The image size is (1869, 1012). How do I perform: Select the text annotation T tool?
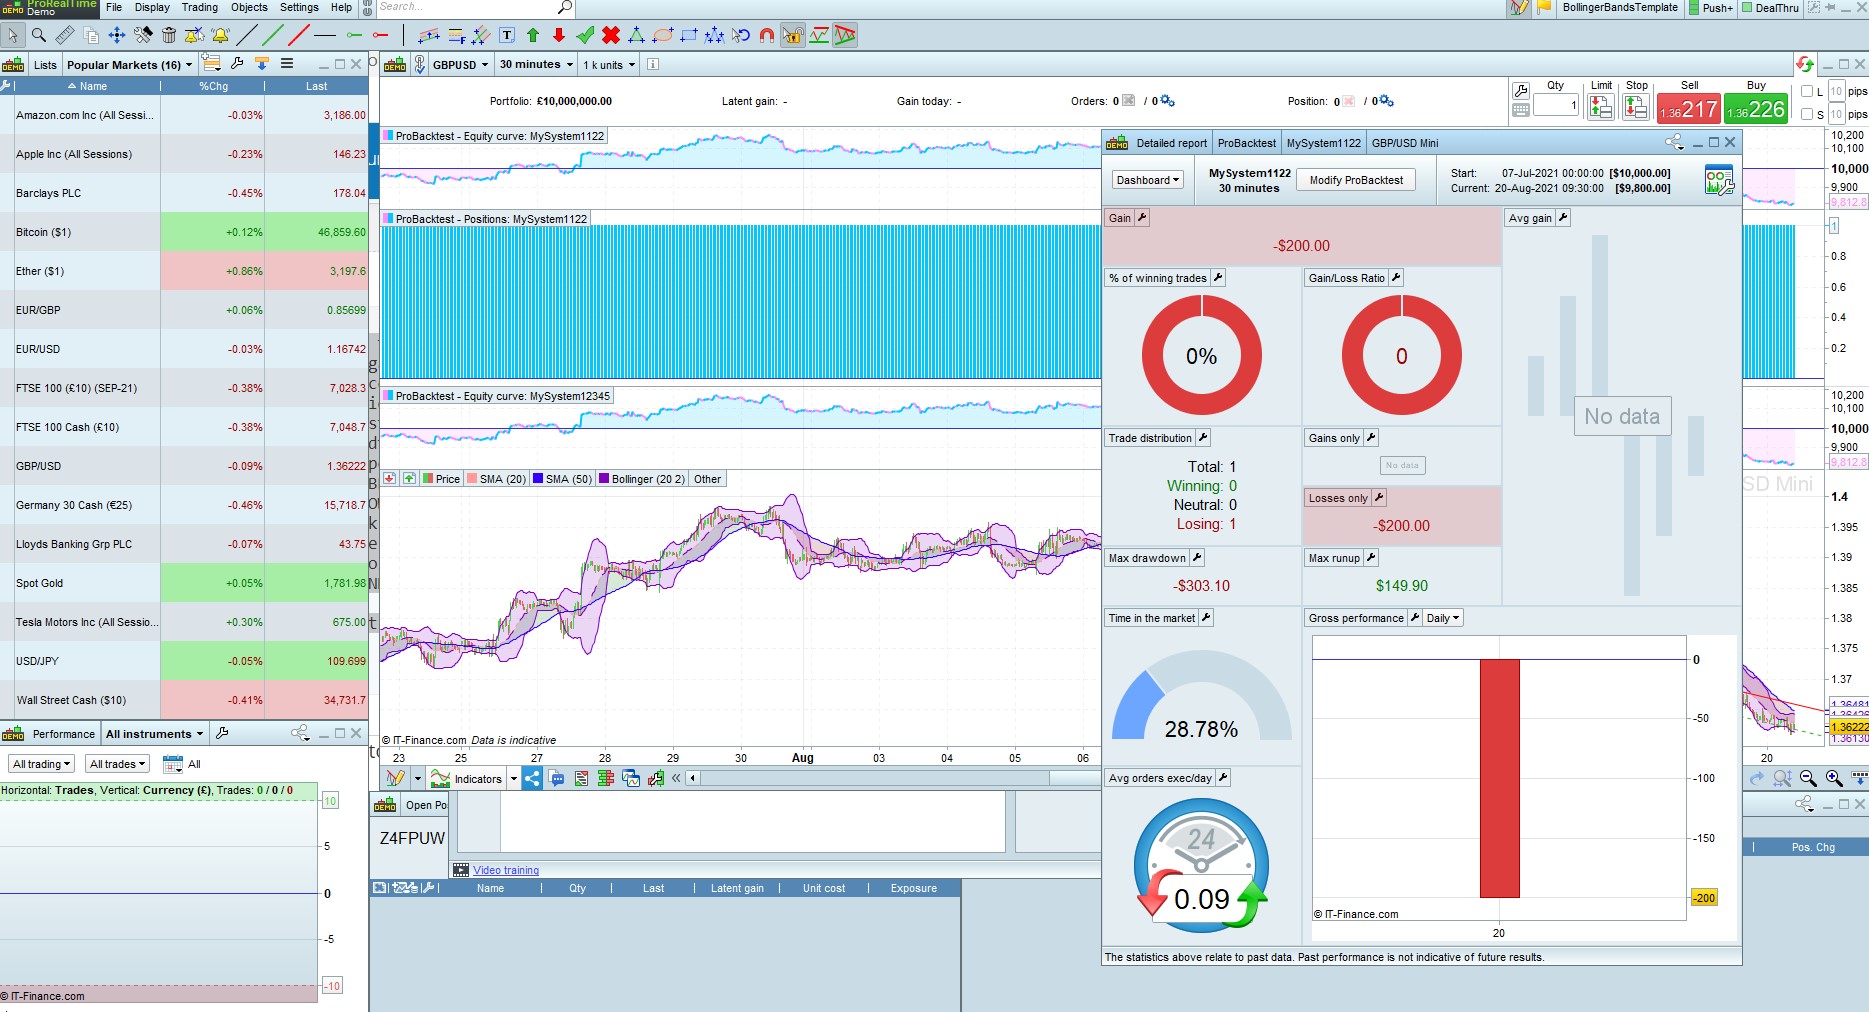click(x=507, y=36)
